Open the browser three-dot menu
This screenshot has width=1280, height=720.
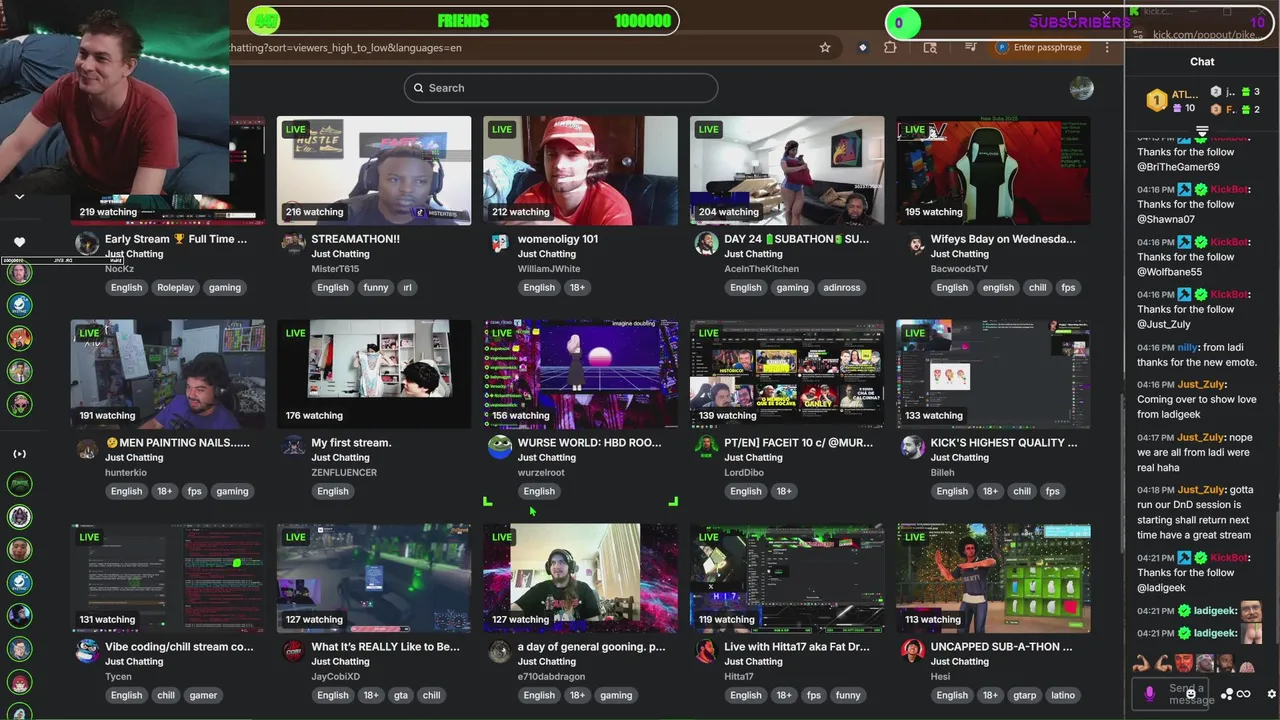coord(1107,47)
